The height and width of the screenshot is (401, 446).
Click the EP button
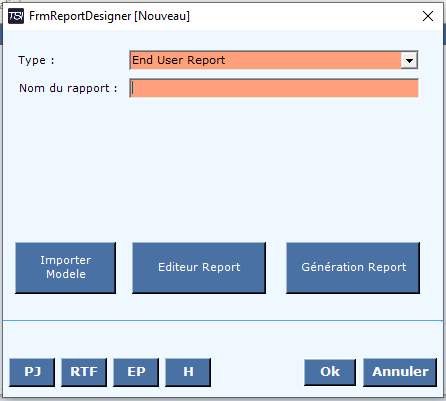(x=136, y=372)
